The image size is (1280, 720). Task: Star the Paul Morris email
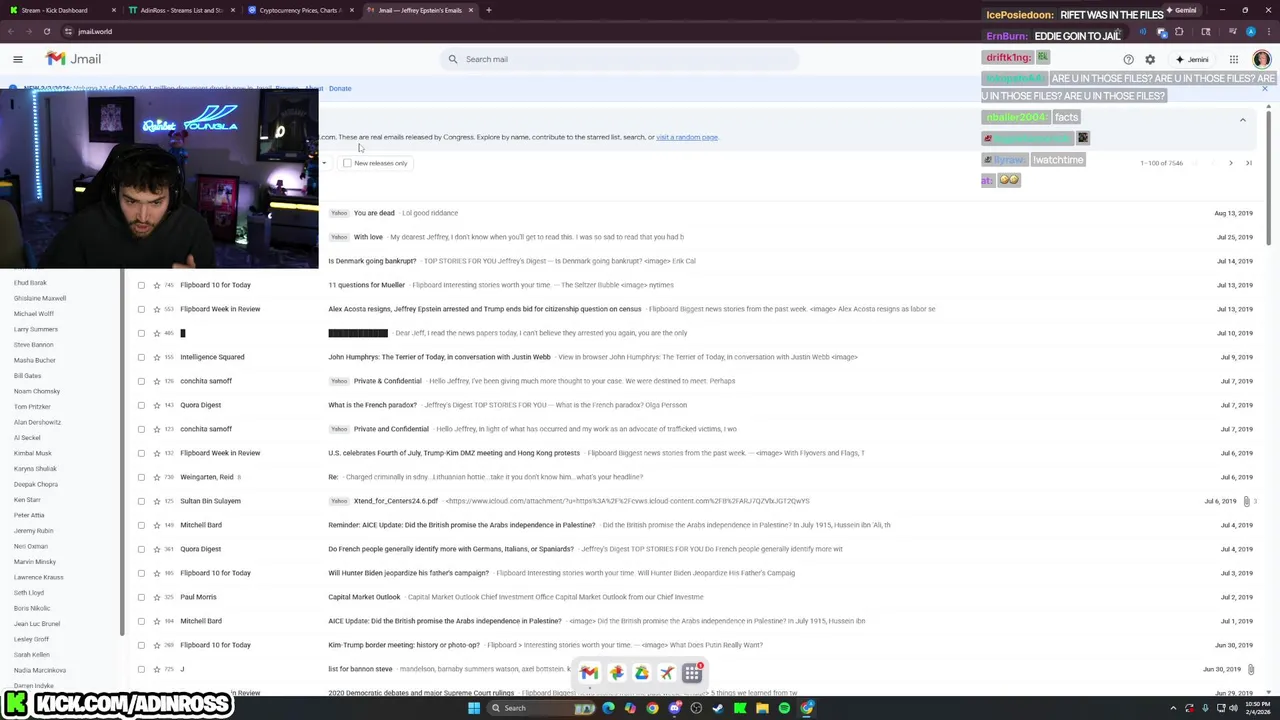pyautogui.click(x=156, y=597)
